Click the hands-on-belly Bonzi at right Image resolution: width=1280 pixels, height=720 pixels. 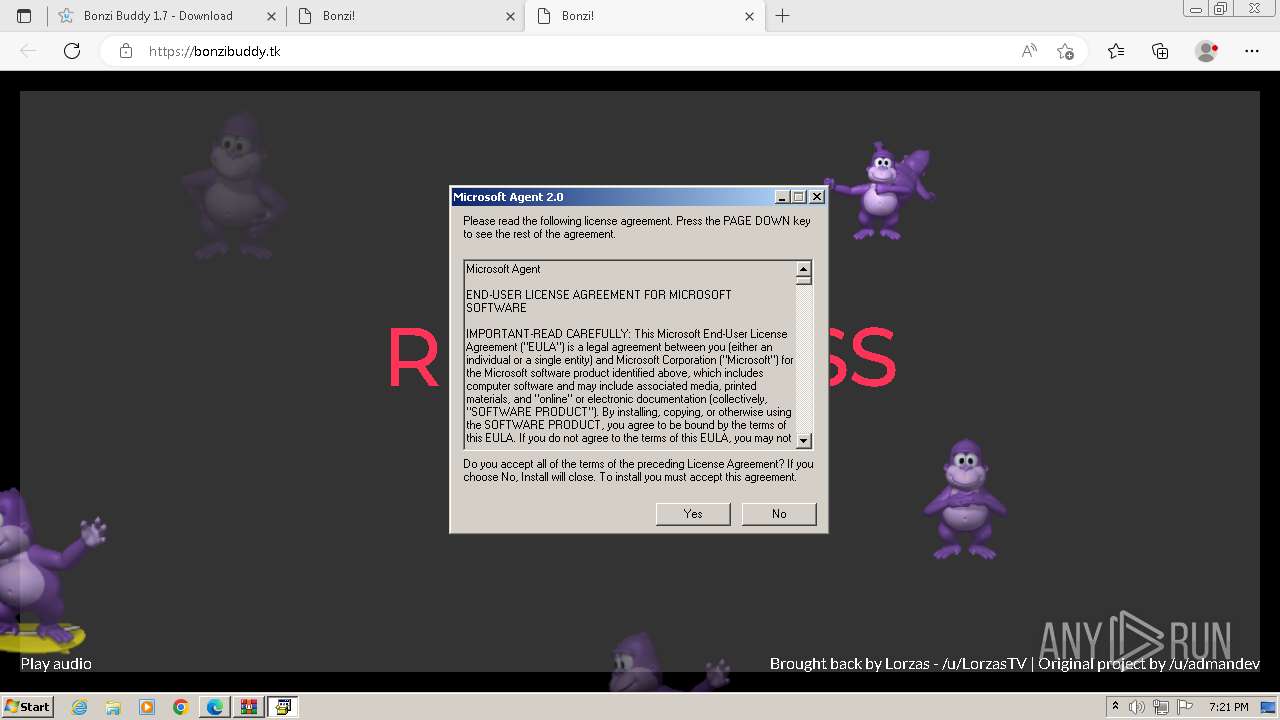964,498
